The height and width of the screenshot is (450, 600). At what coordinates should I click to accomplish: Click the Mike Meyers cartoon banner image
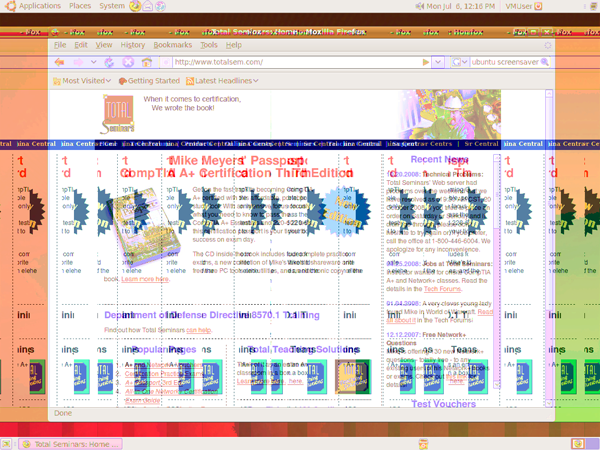(x=450, y=114)
